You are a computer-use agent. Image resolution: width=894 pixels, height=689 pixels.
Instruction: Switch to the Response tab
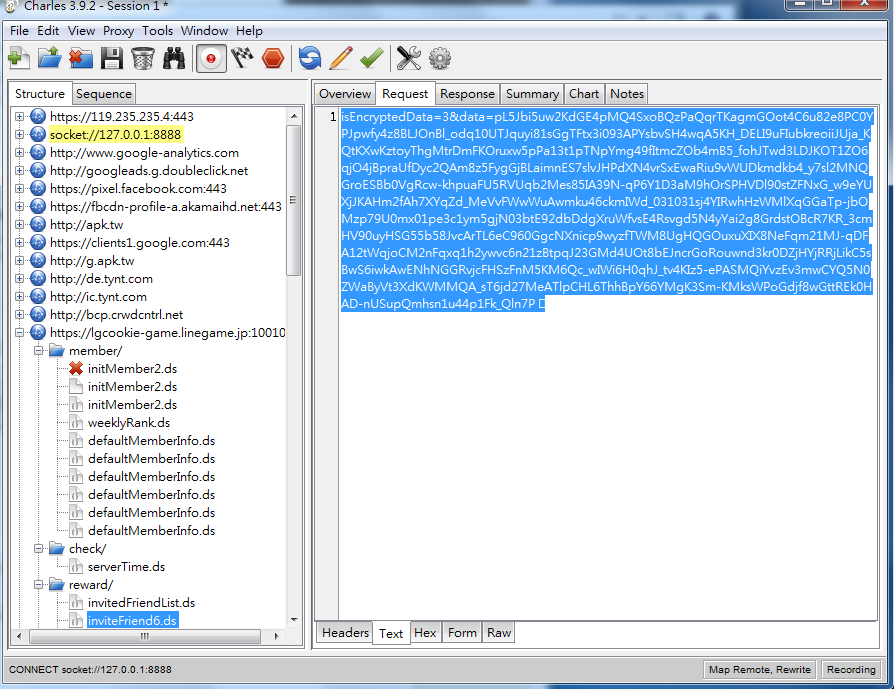467,94
